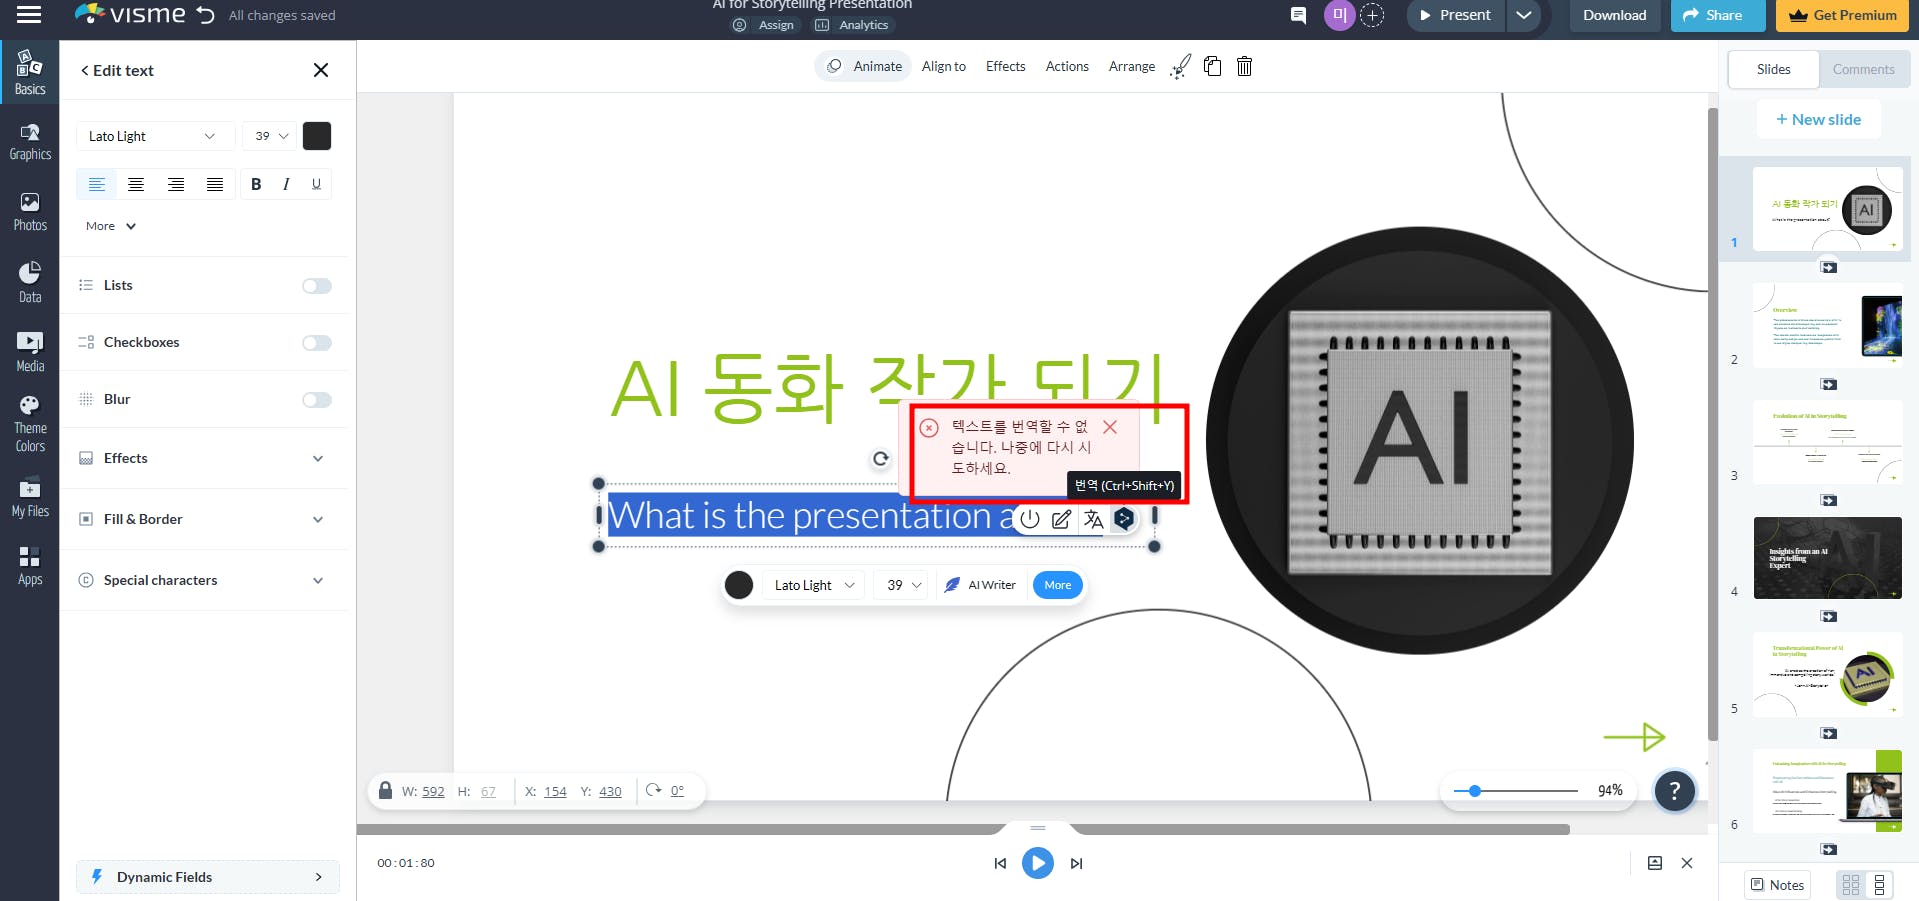Open the comments speech bubble icon
This screenshot has height=901, width=1919.
(x=1298, y=15)
